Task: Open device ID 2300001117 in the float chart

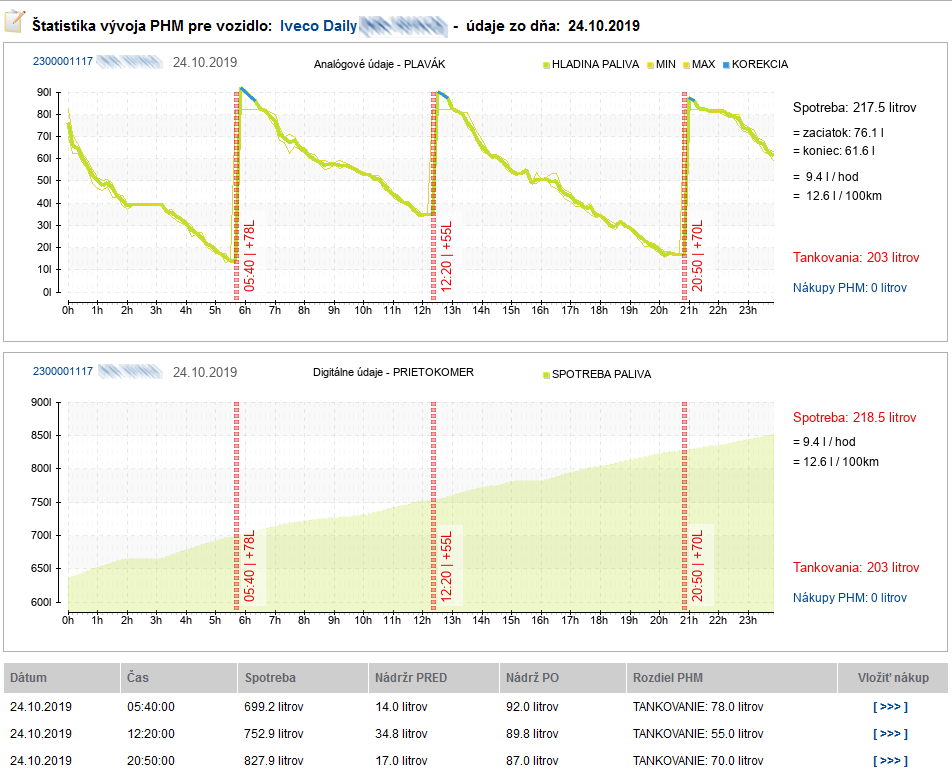Action: pos(62,62)
